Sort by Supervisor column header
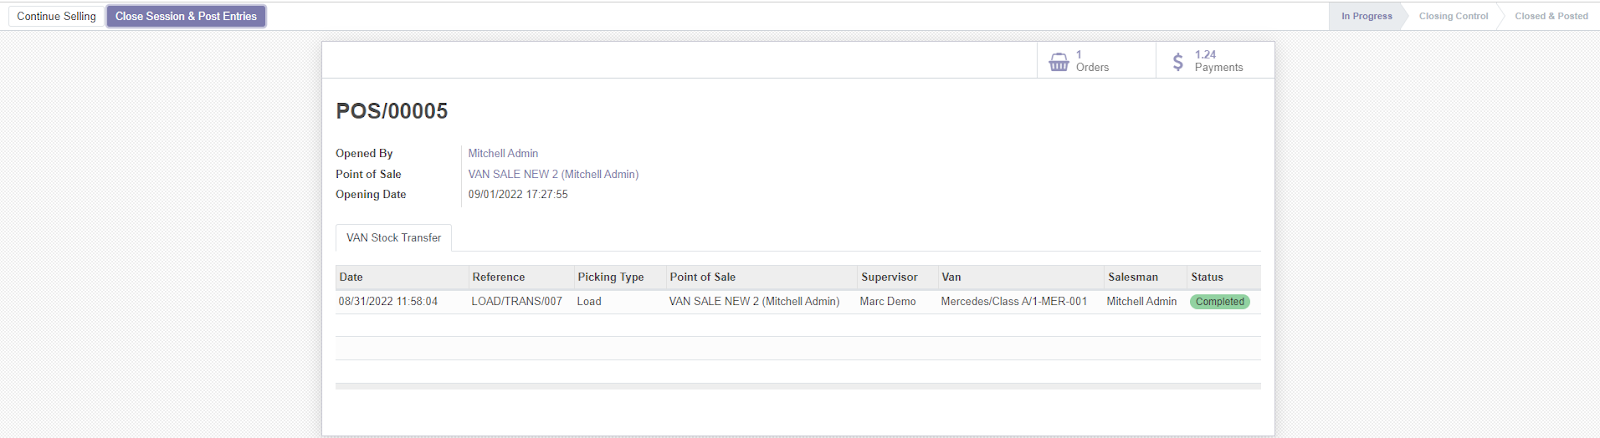The image size is (1600, 438). (x=889, y=277)
